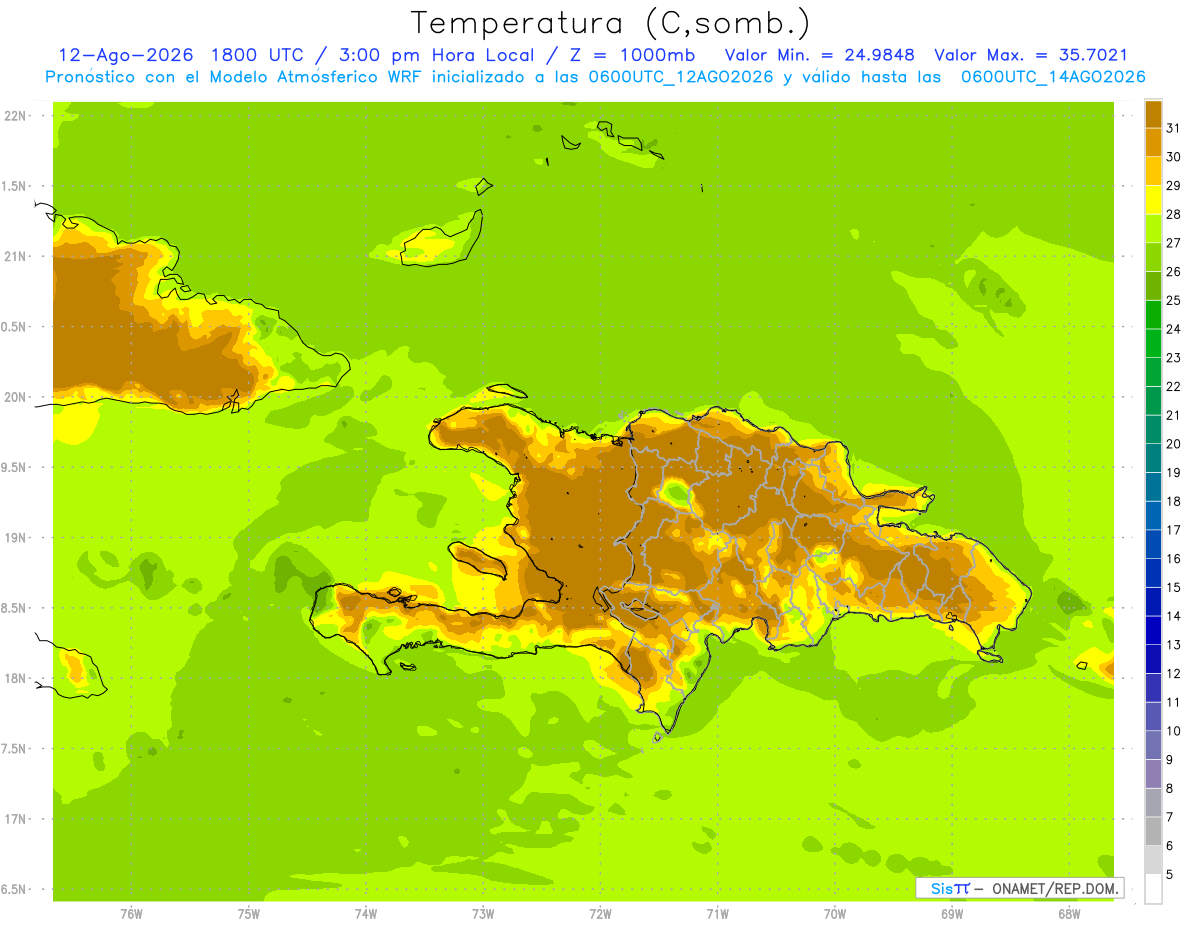
Task: Click the '76W' longitude label
Action: coord(131,914)
